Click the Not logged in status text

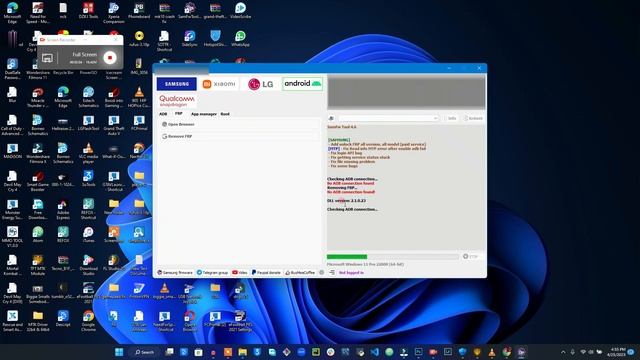coord(351,272)
